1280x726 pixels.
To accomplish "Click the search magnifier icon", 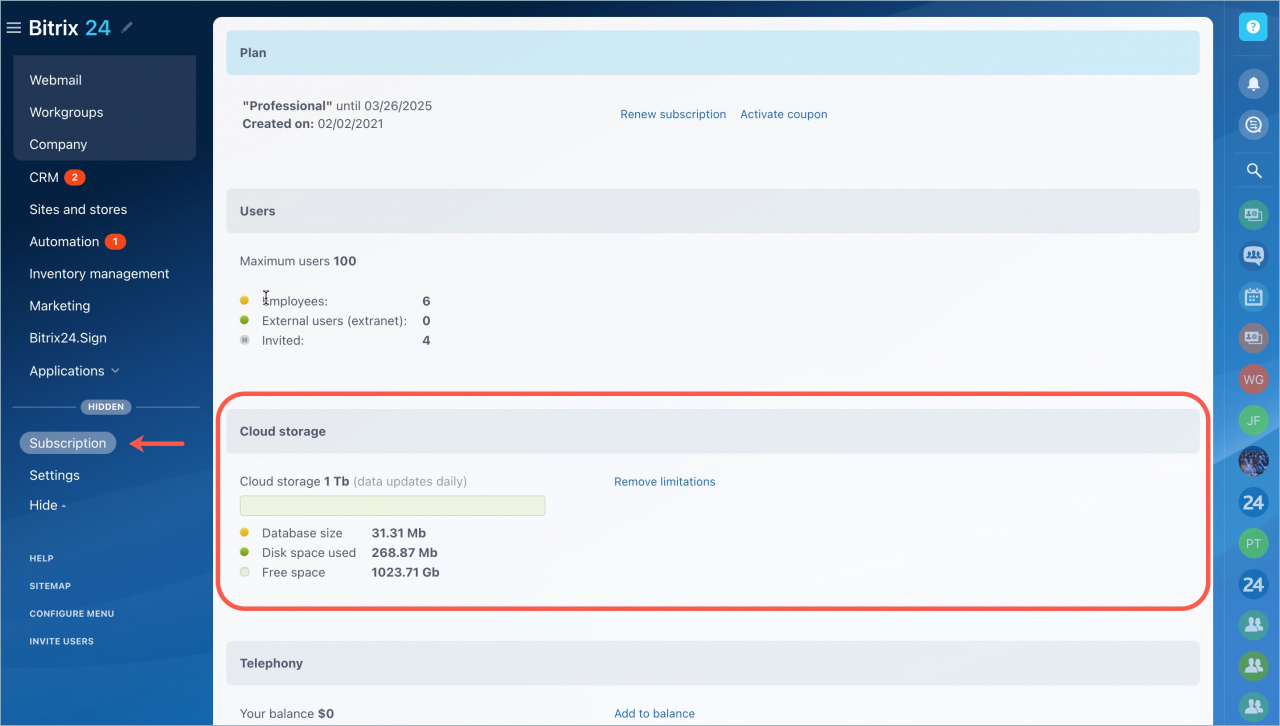I will (x=1253, y=171).
